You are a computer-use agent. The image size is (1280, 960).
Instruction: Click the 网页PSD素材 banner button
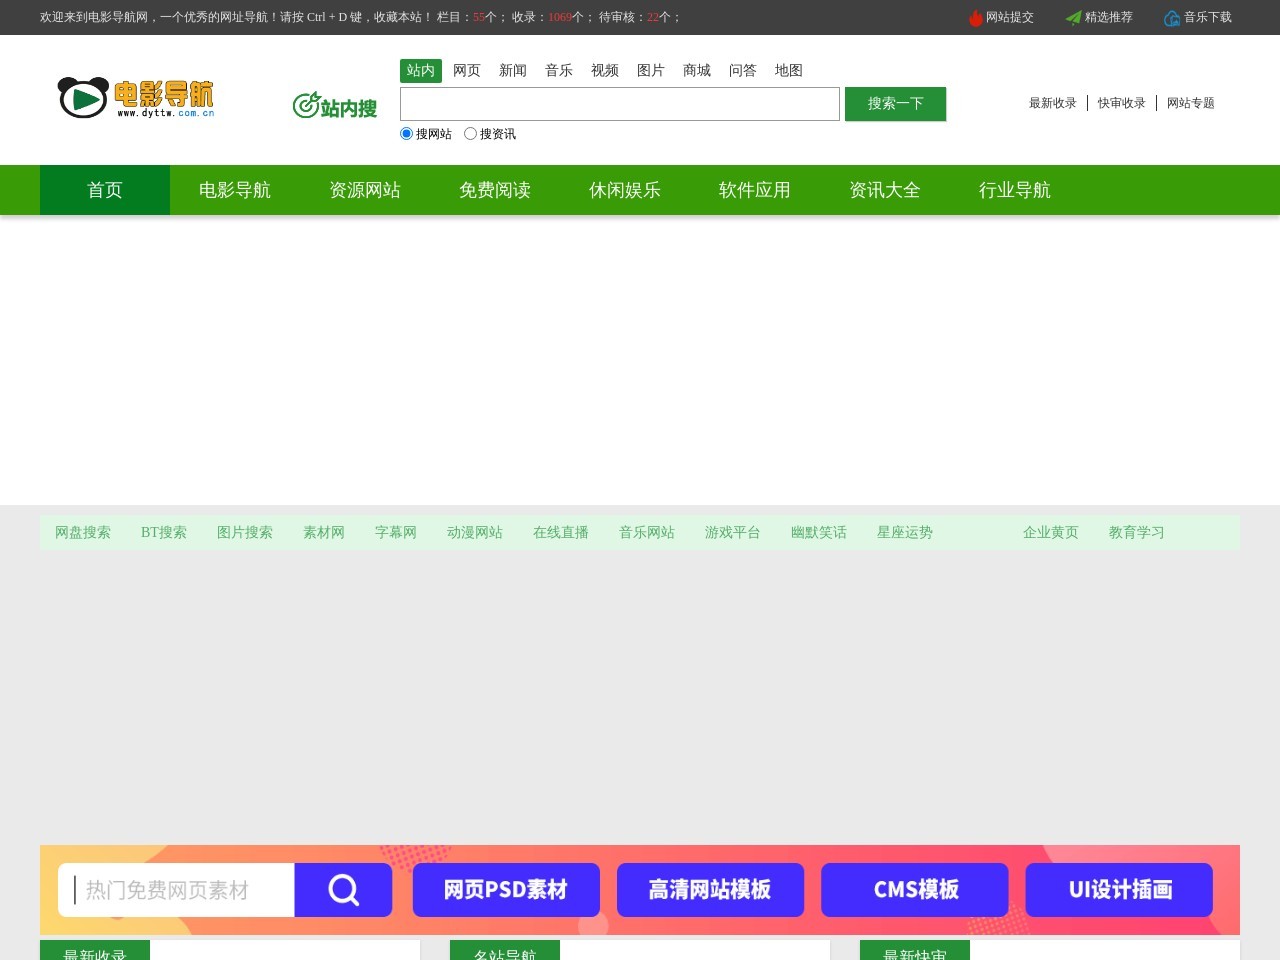tap(506, 890)
